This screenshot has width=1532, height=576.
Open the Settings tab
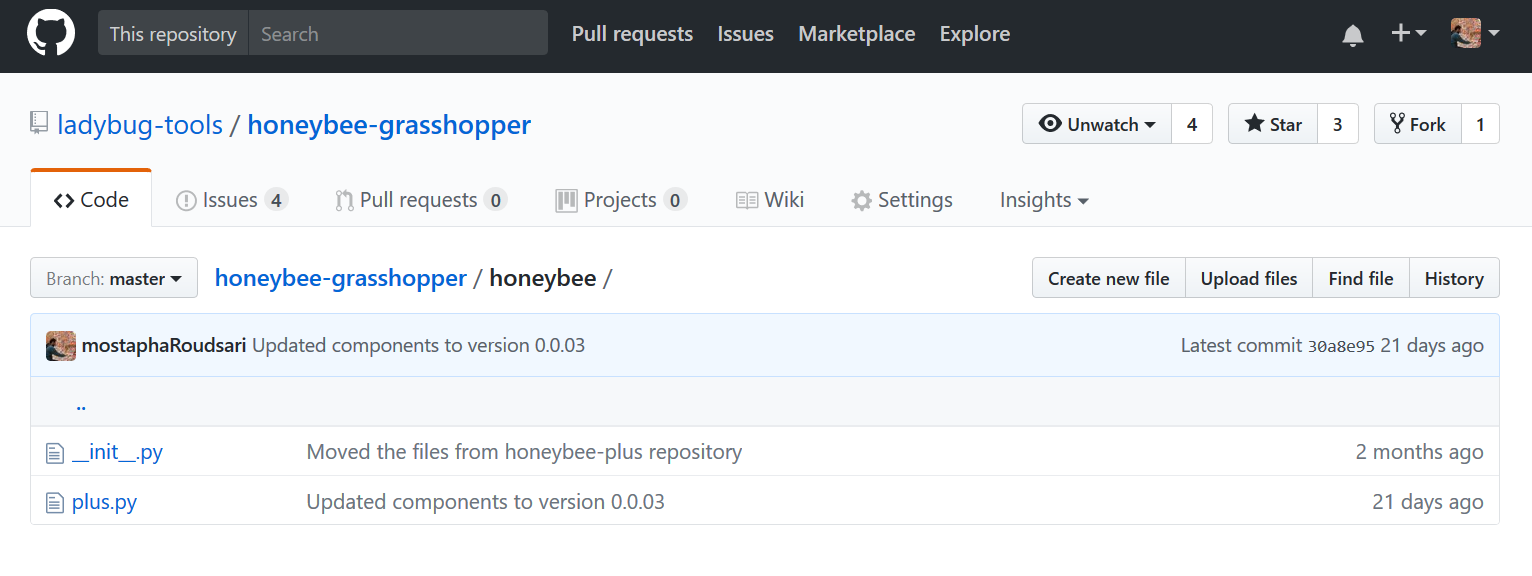(x=902, y=200)
